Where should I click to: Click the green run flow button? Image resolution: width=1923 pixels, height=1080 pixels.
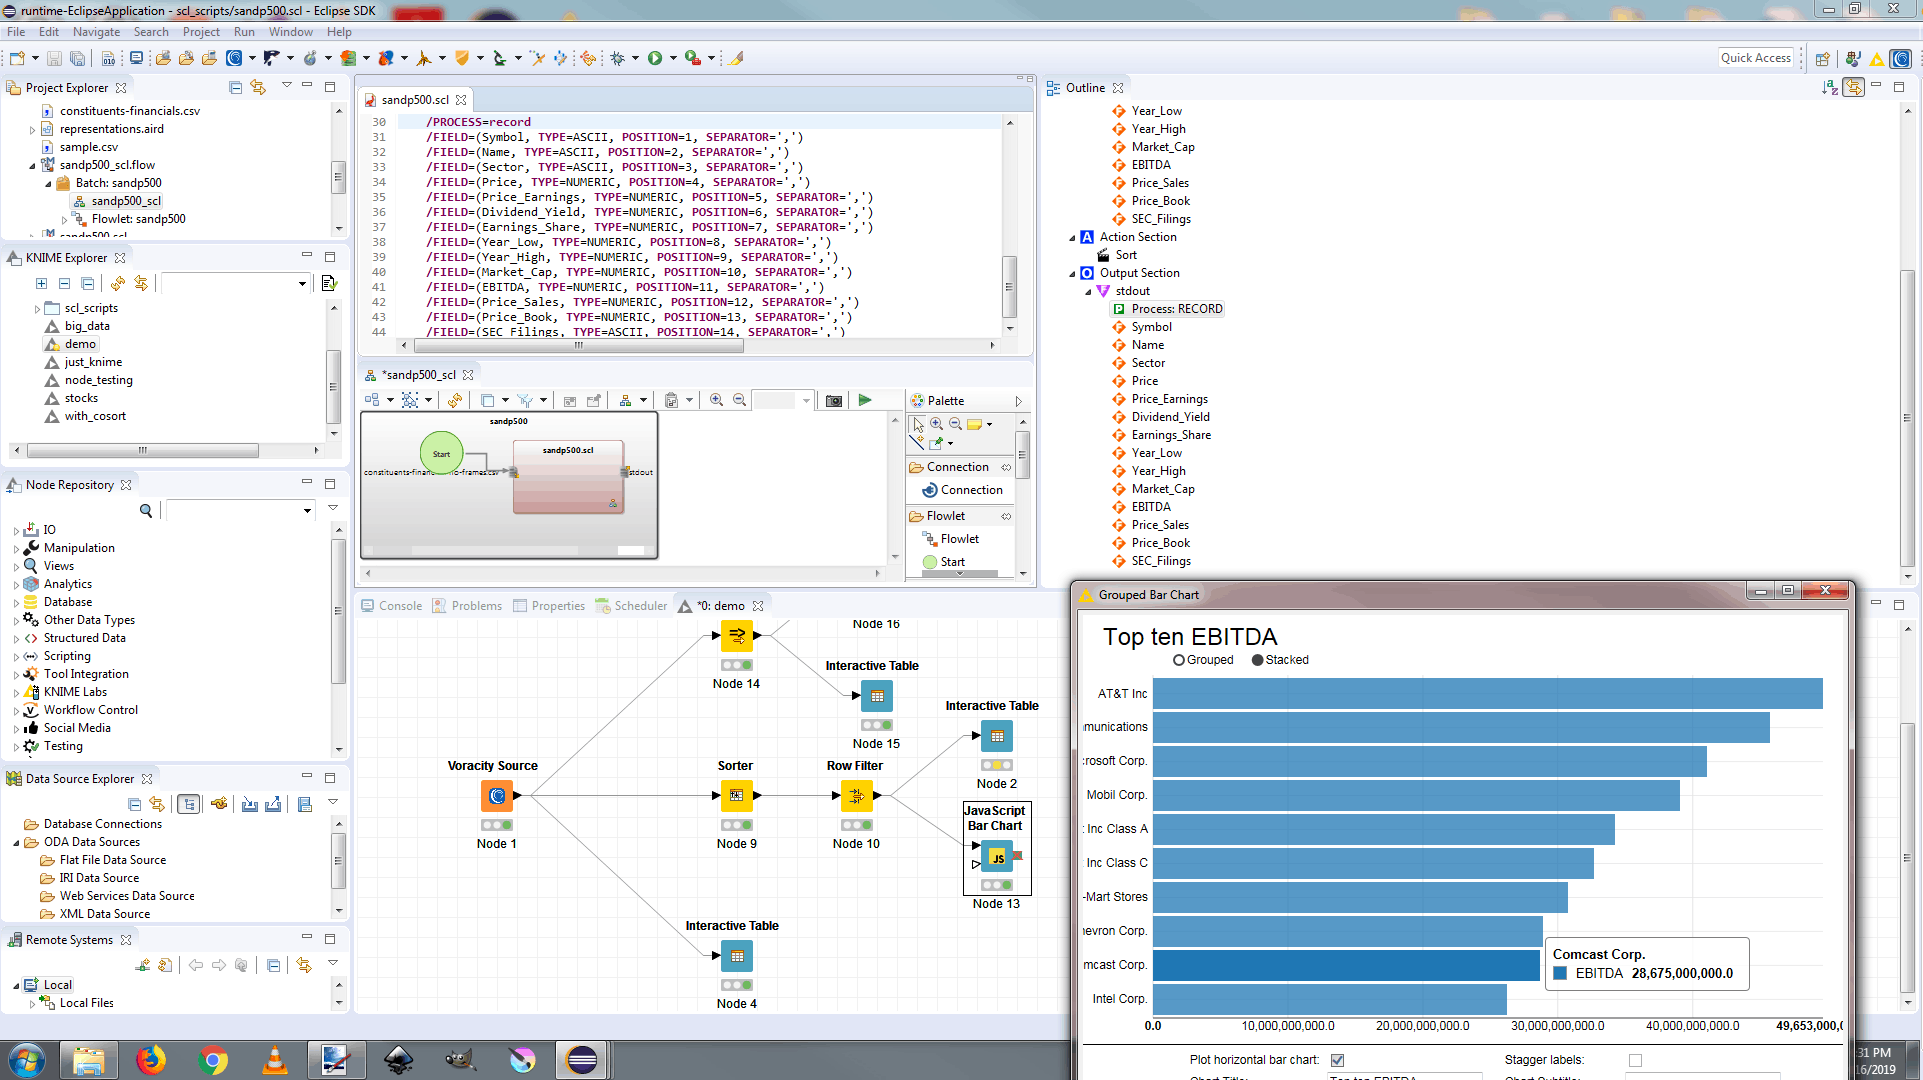(865, 400)
